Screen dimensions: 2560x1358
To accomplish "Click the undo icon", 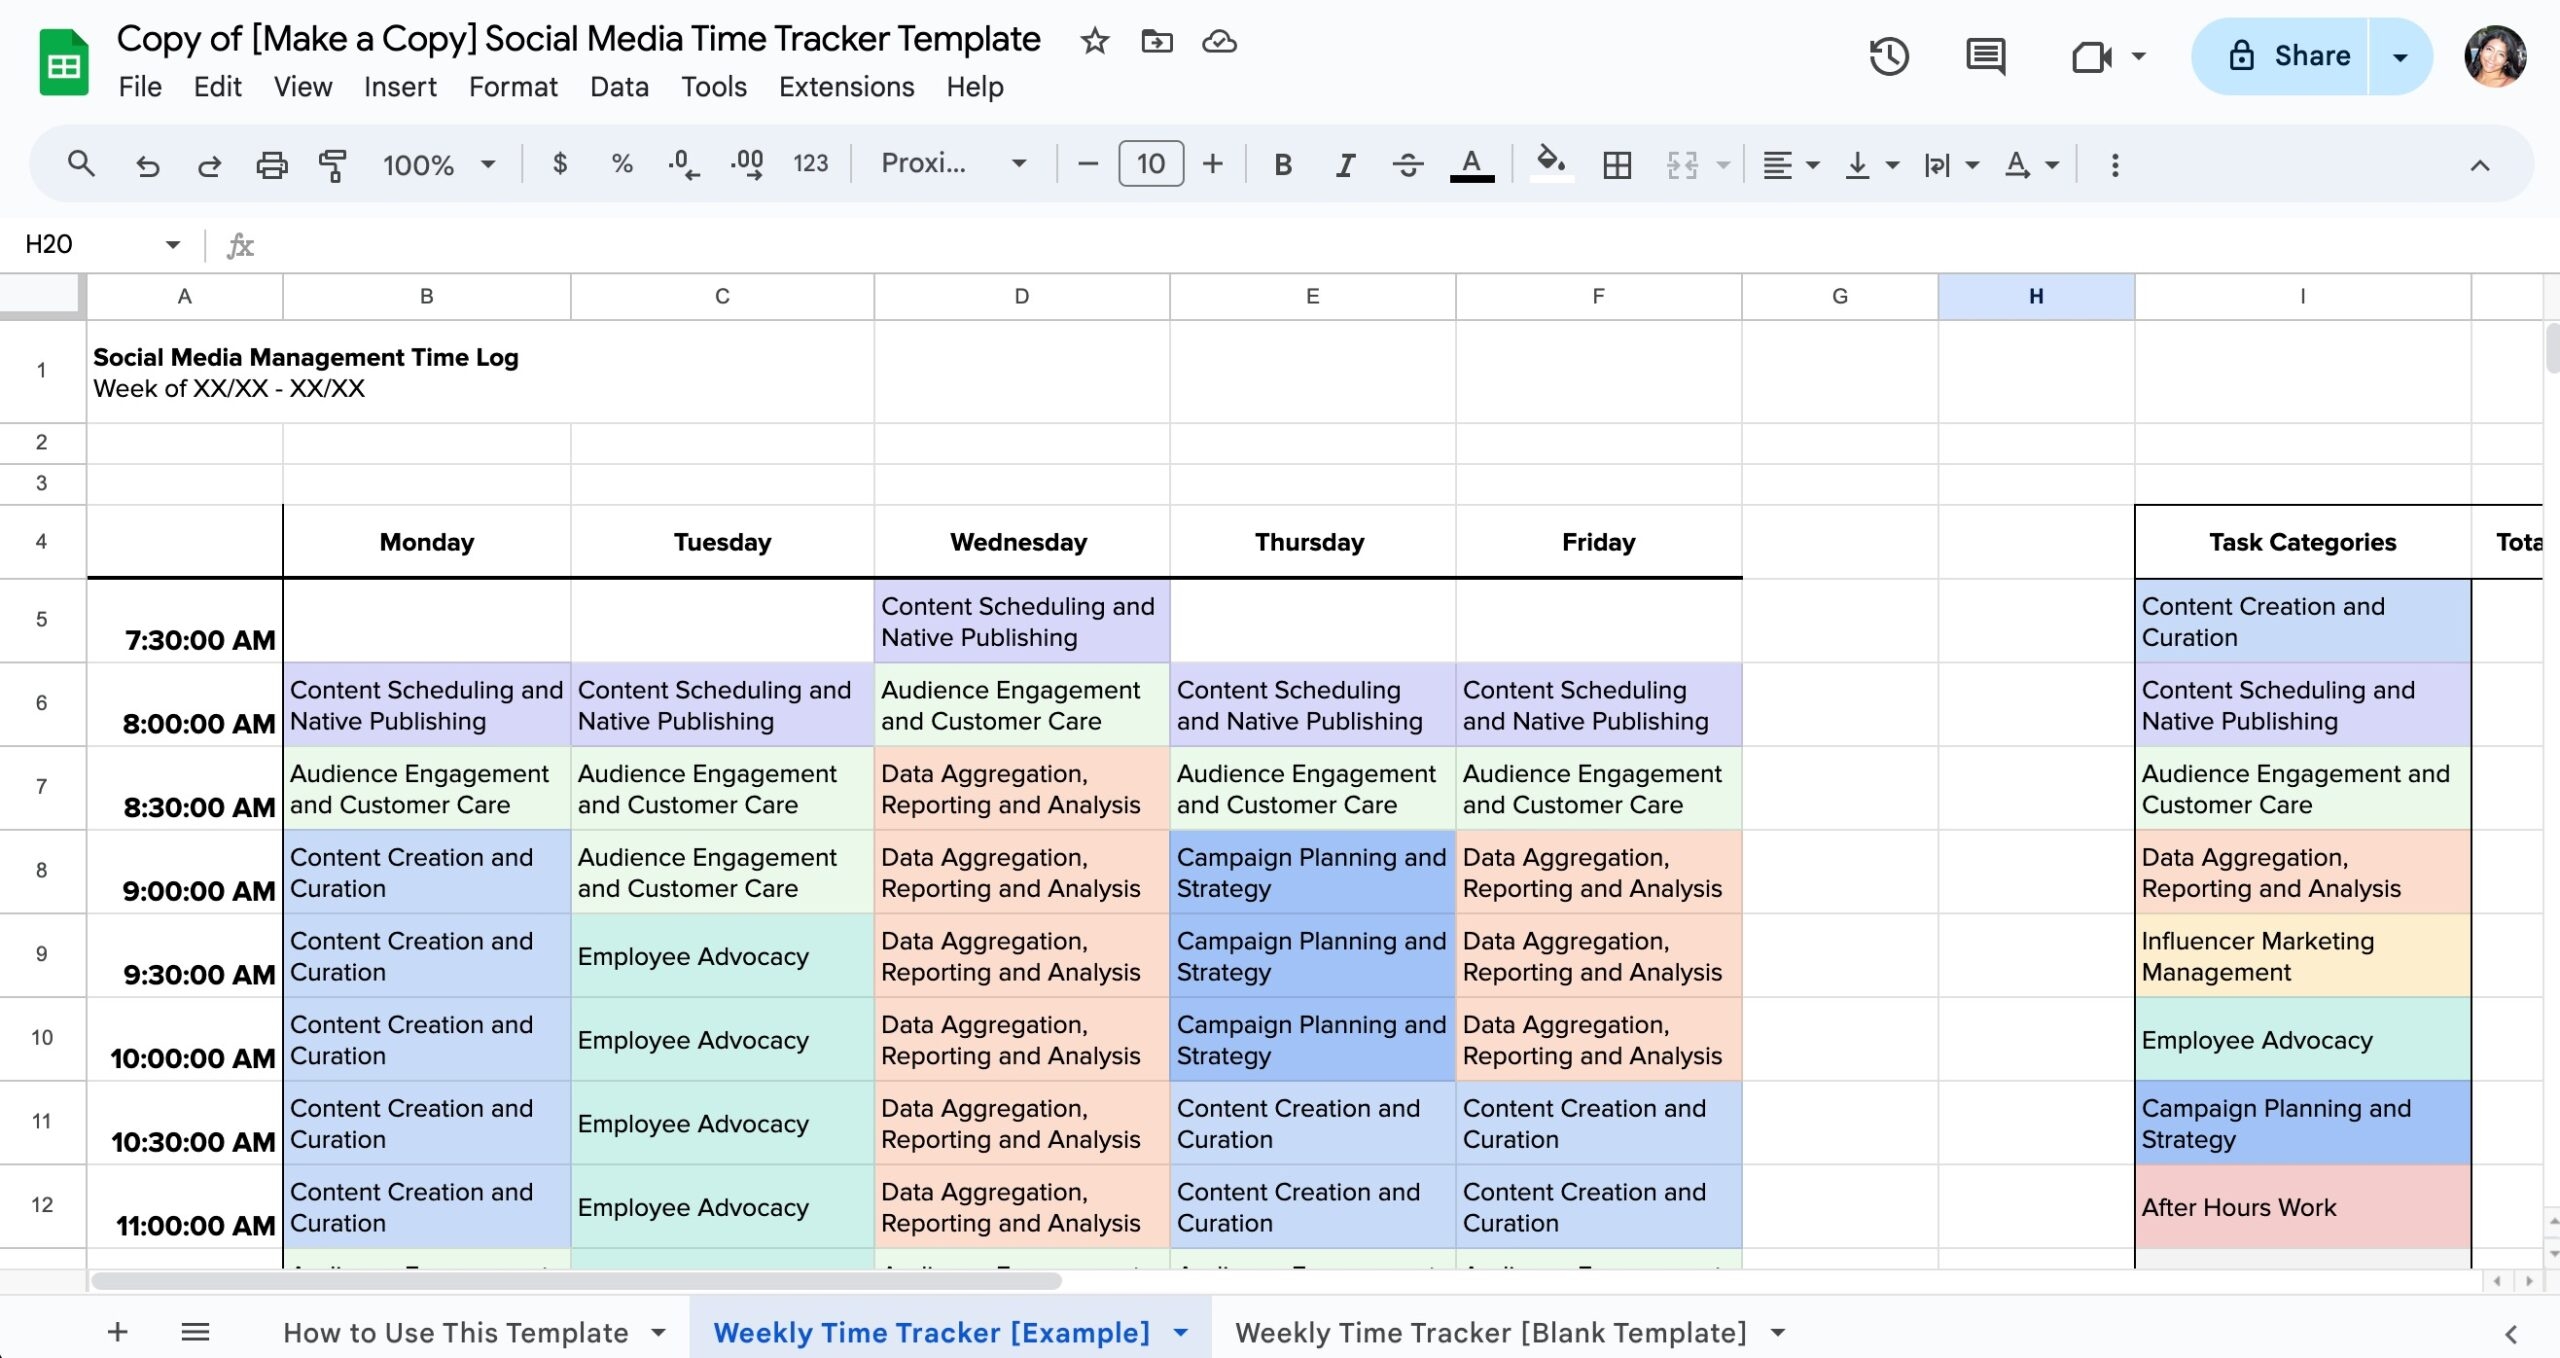I will pyautogui.click(x=148, y=164).
